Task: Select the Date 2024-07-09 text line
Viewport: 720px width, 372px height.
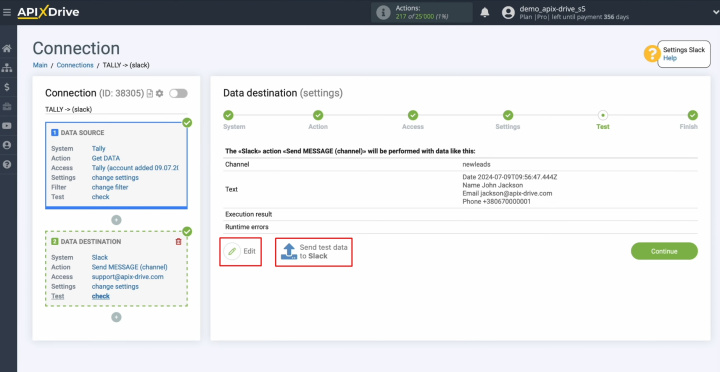Action: (x=510, y=177)
